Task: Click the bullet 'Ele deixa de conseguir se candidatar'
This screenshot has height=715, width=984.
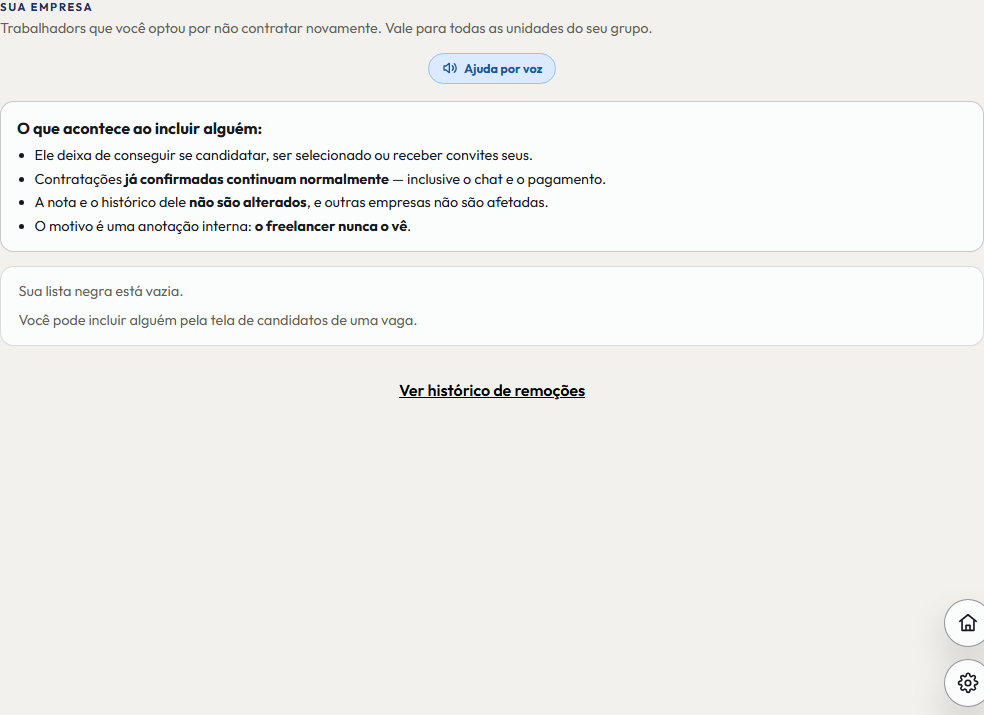Action: coord(283,155)
